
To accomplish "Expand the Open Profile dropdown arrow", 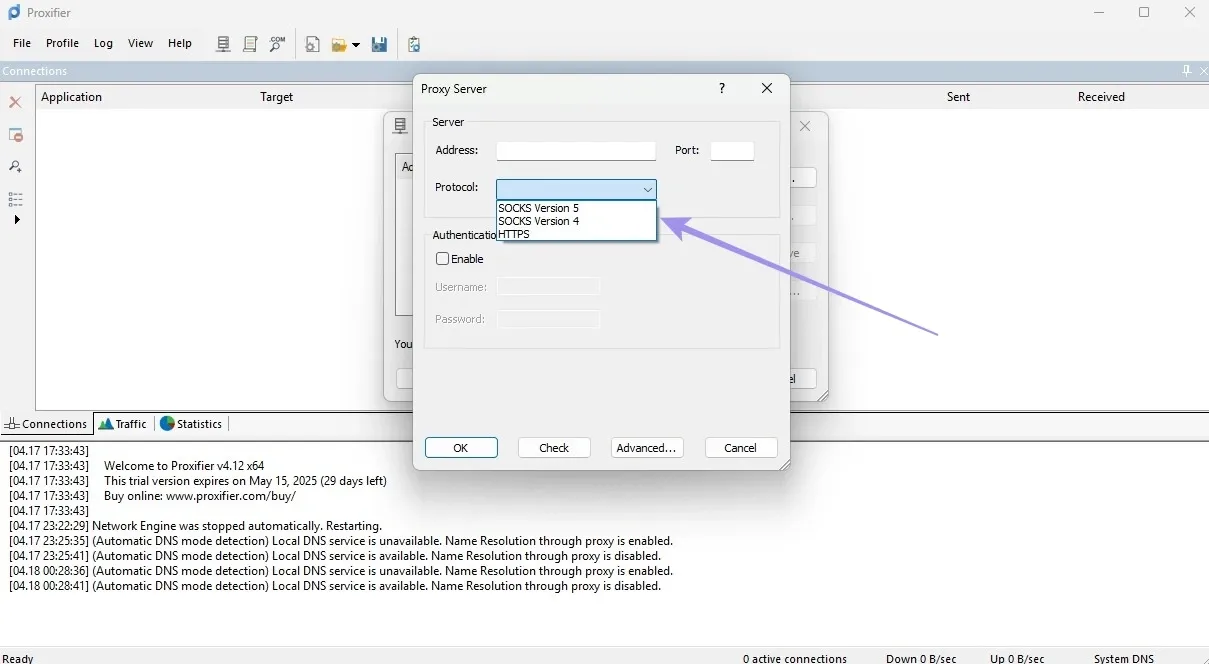I will (x=355, y=45).
